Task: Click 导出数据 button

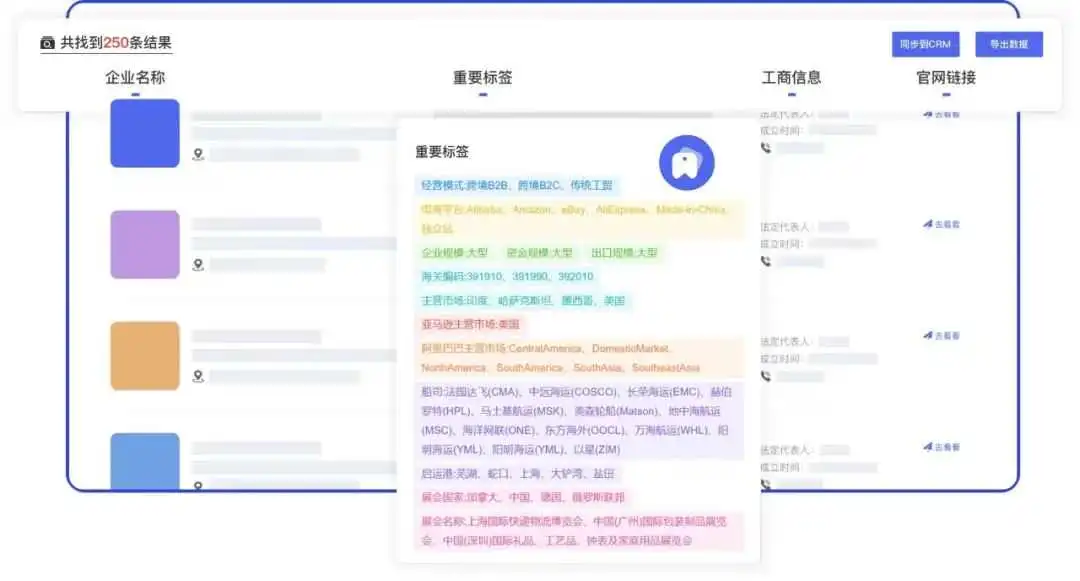Action: click(x=1008, y=44)
